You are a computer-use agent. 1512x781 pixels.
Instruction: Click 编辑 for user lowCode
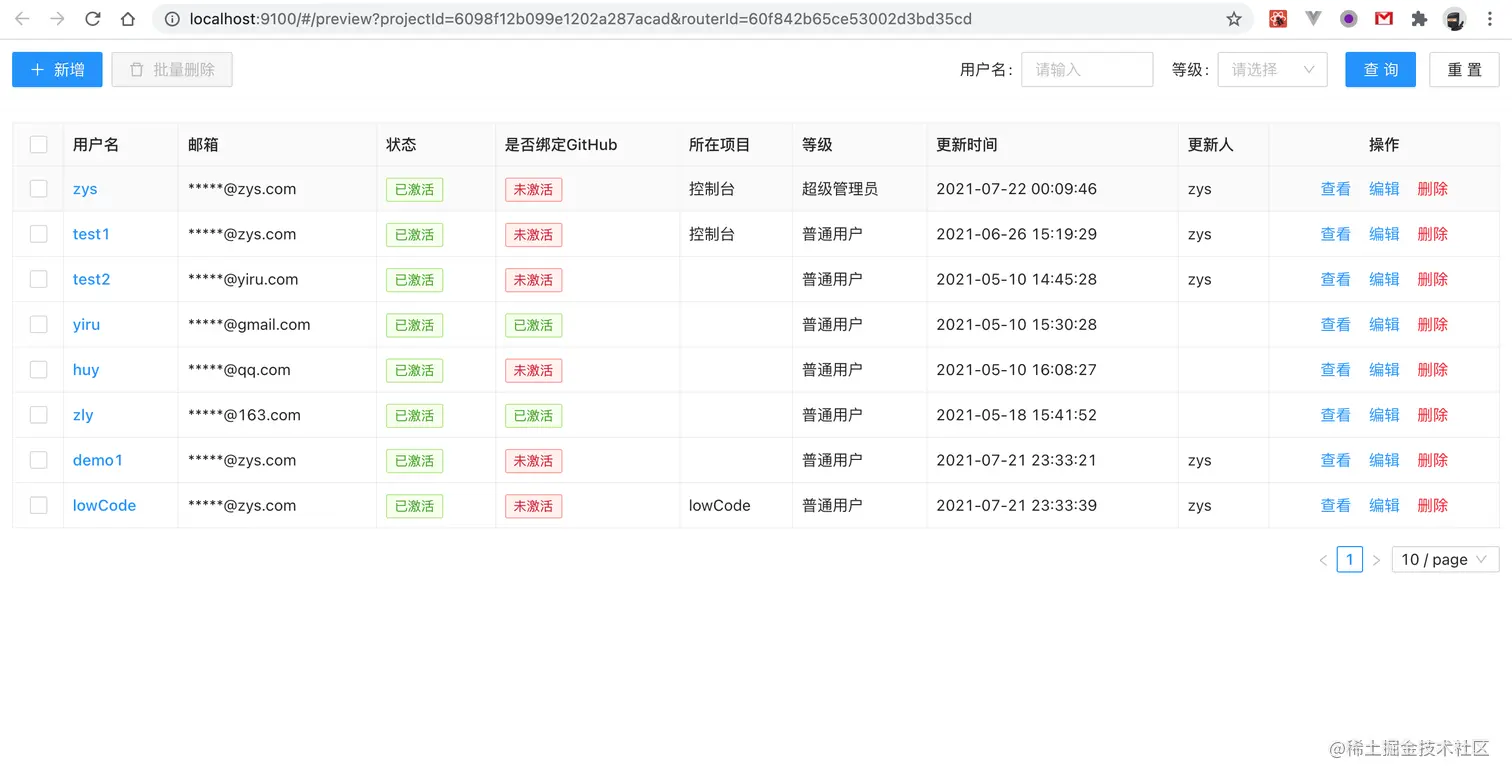(1384, 505)
